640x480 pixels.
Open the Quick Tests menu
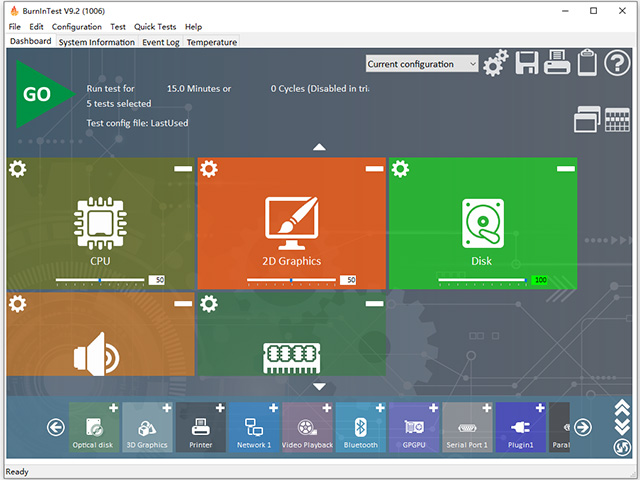coord(155,27)
